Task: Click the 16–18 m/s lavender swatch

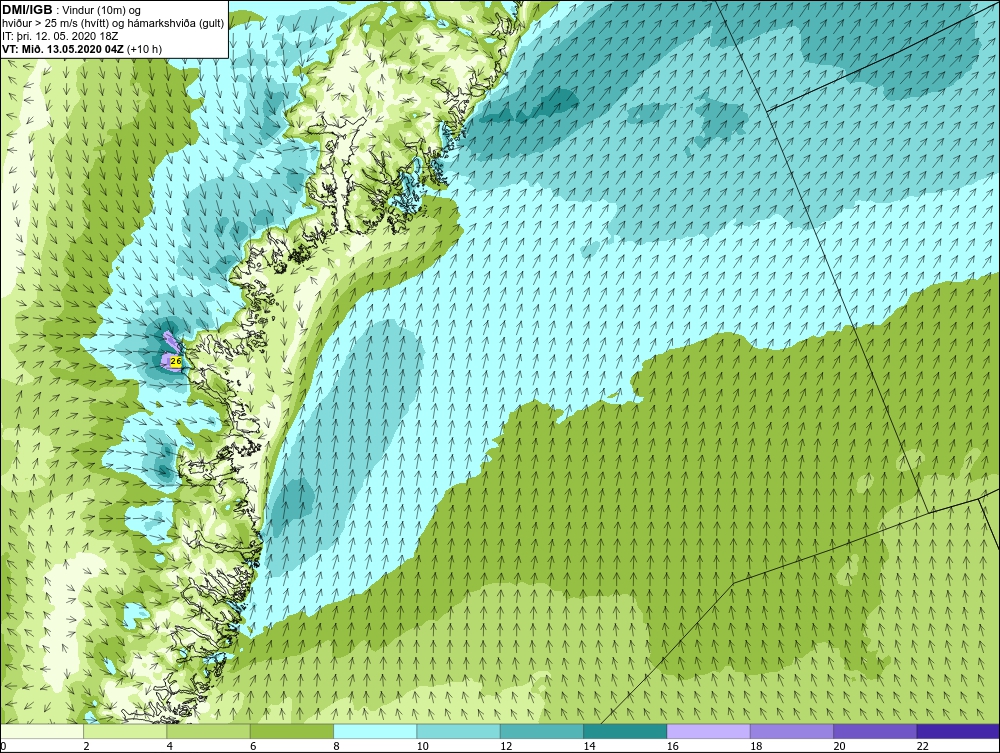Action: pos(709,731)
